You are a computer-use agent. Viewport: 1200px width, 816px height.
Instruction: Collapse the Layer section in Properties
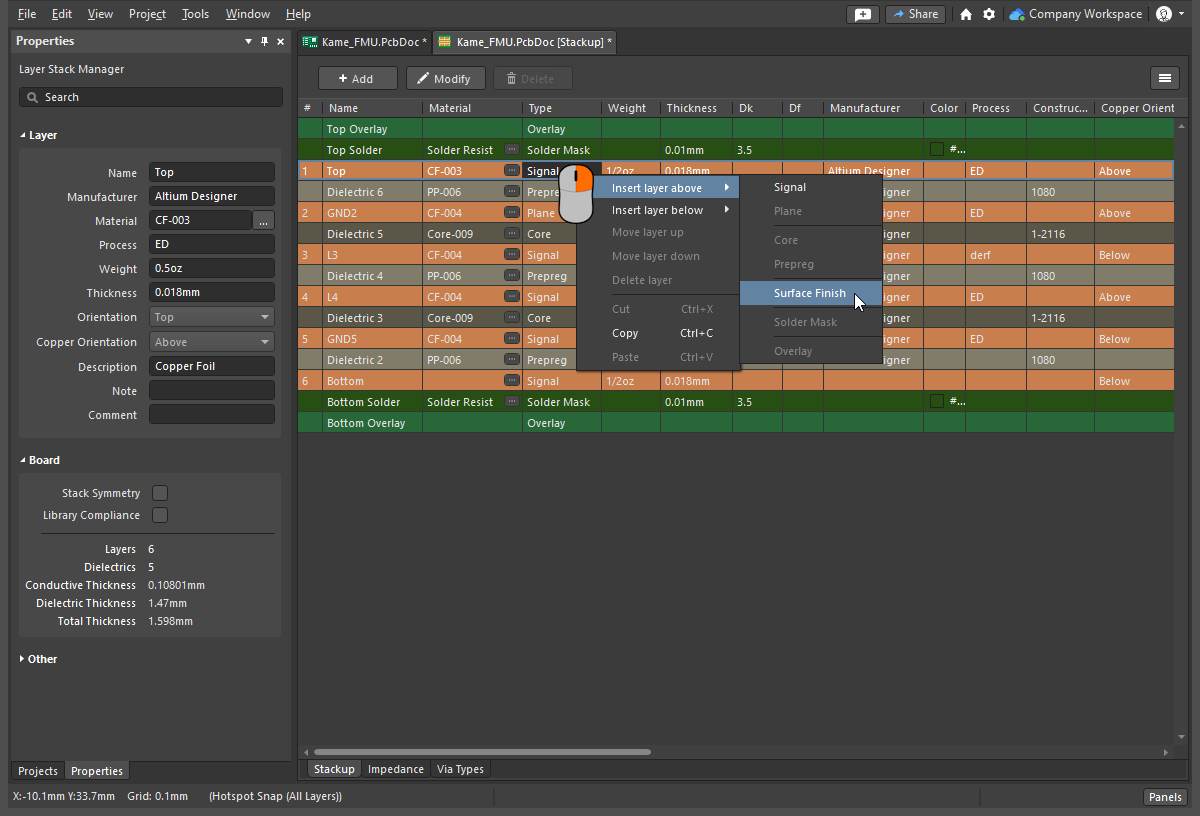[25, 134]
